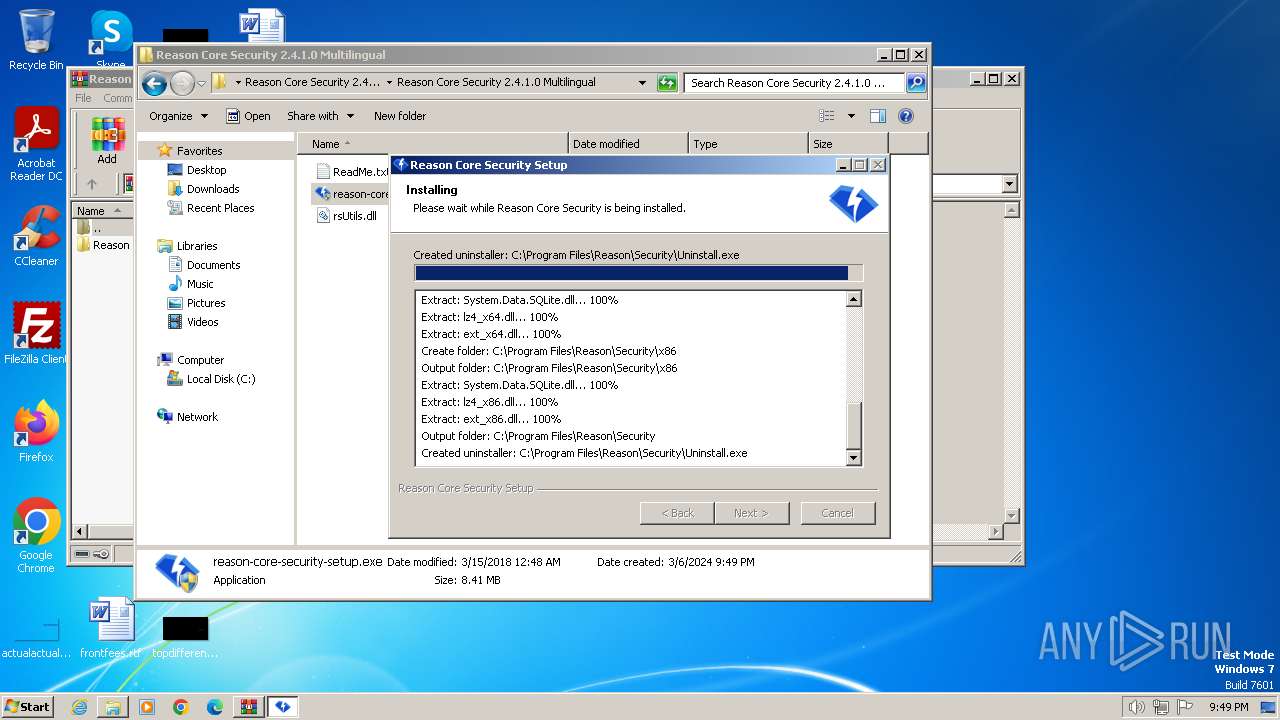
Task: Sort files by Date modified column
Action: (x=628, y=144)
